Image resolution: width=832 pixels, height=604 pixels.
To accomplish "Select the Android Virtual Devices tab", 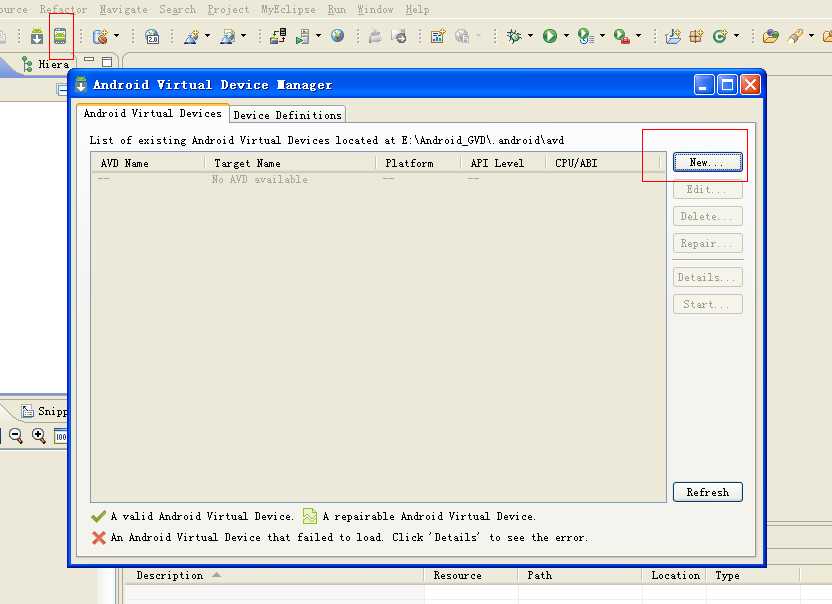I will tap(152, 113).
